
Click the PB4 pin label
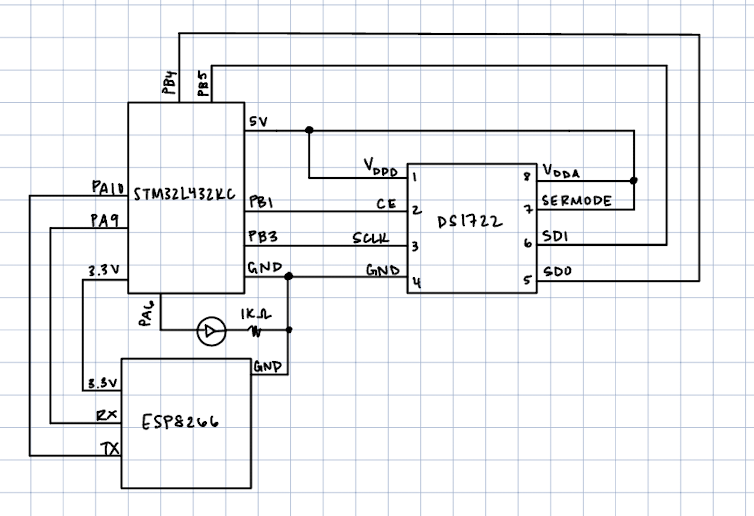[169, 82]
